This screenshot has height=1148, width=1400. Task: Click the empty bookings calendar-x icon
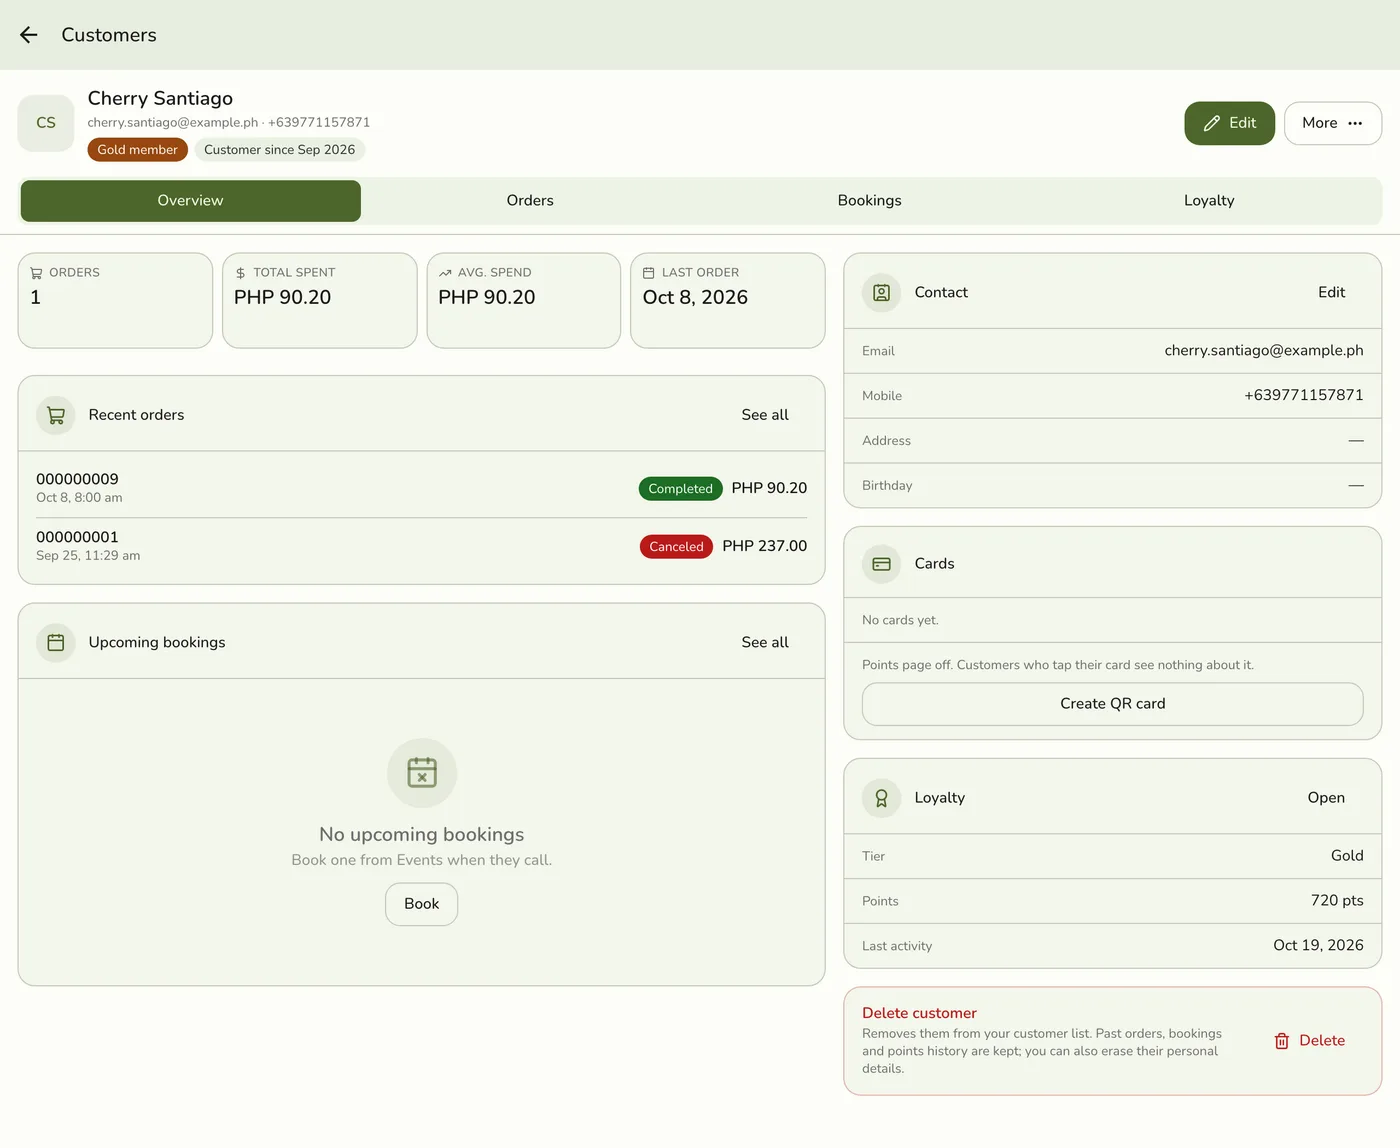click(422, 773)
